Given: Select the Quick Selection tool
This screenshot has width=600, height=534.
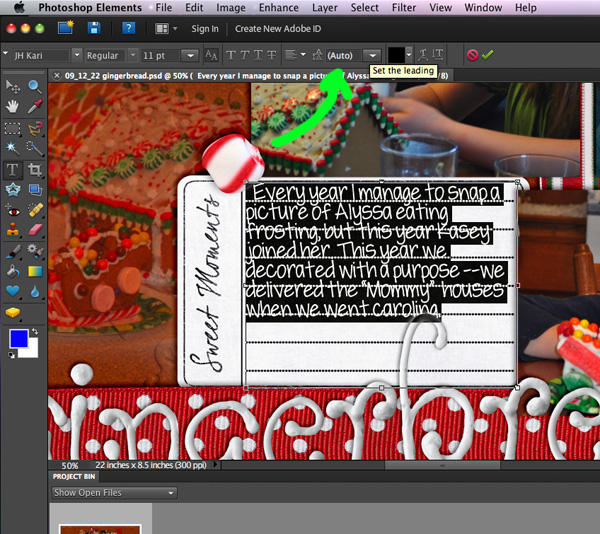Looking at the screenshot, I should tap(35, 148).
